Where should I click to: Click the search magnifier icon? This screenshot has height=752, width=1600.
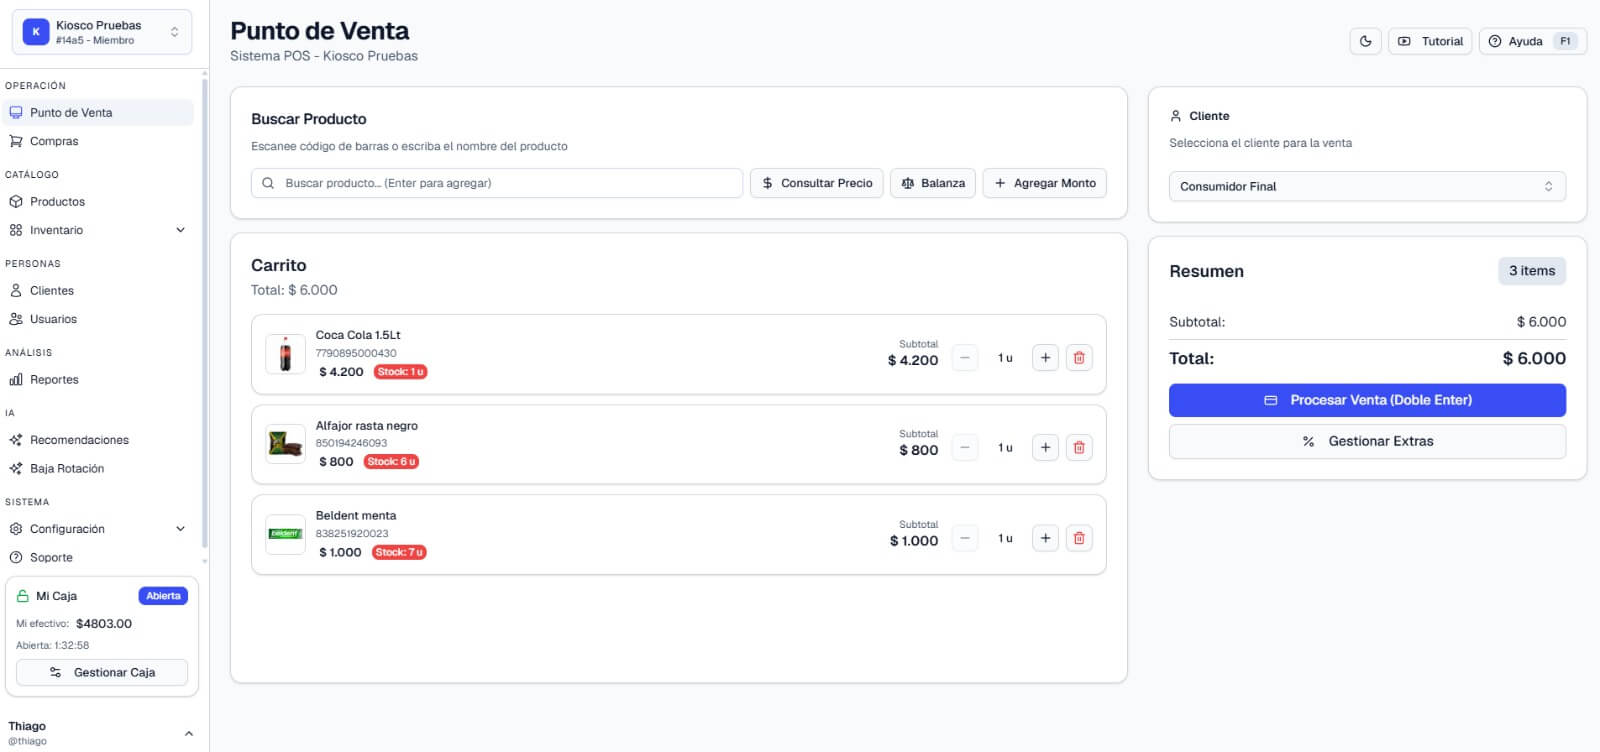tap(268, 184)
